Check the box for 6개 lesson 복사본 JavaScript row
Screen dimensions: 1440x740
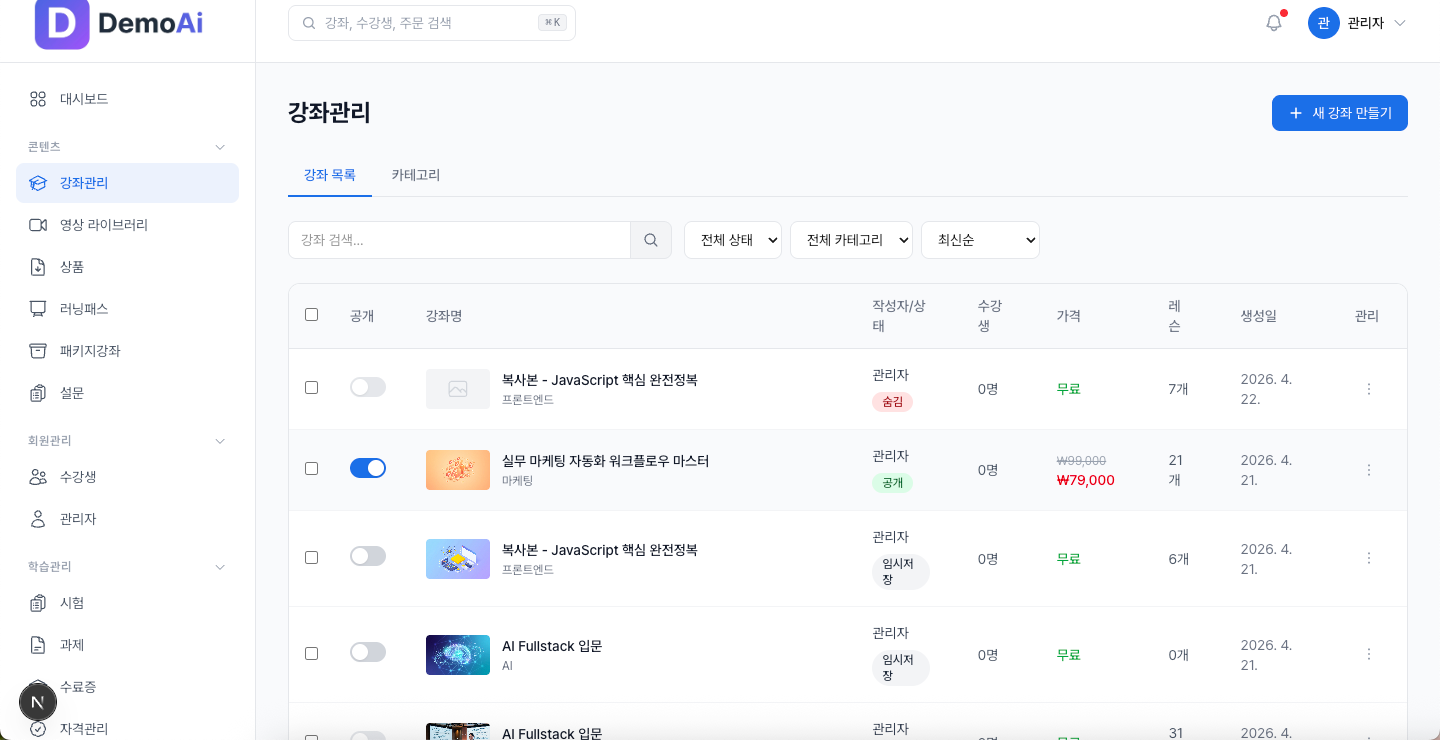(311, 556)
